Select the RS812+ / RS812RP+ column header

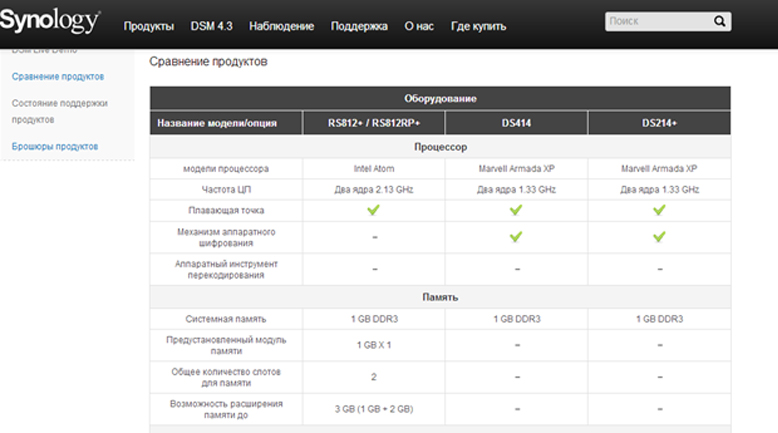click(374, 123)
